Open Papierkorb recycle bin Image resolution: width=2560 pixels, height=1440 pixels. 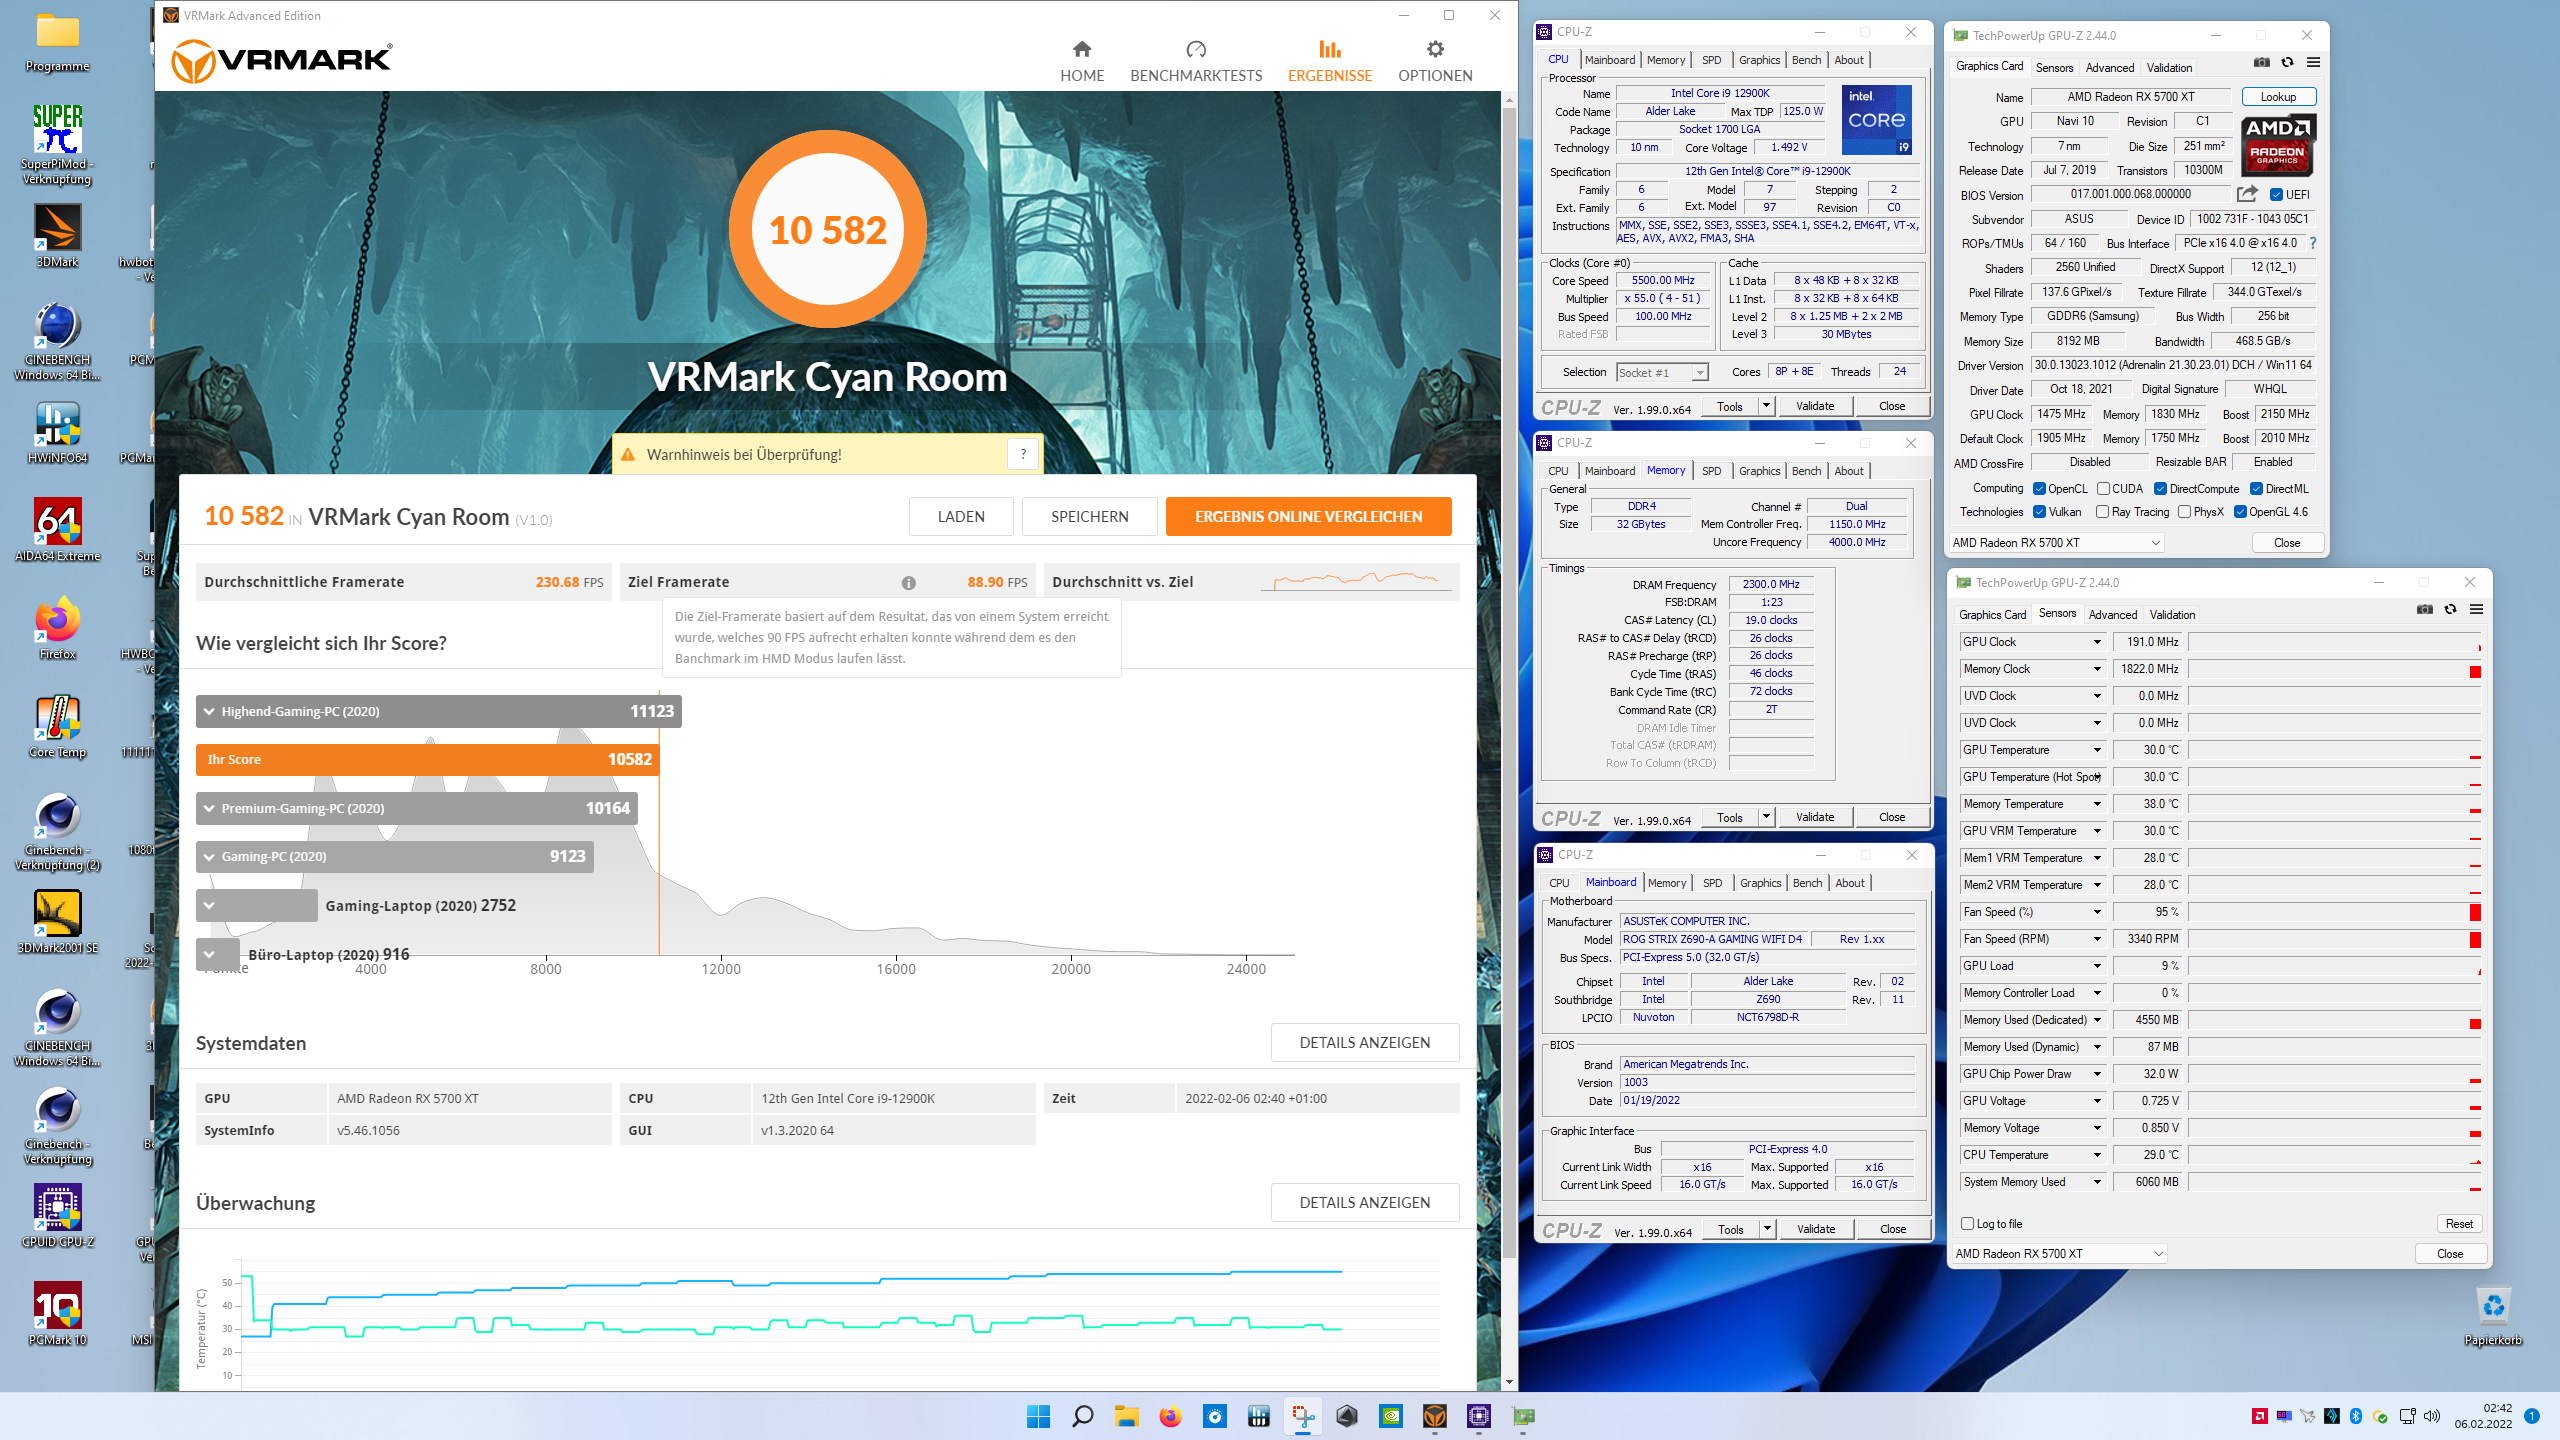(x=2493, y=1316)
